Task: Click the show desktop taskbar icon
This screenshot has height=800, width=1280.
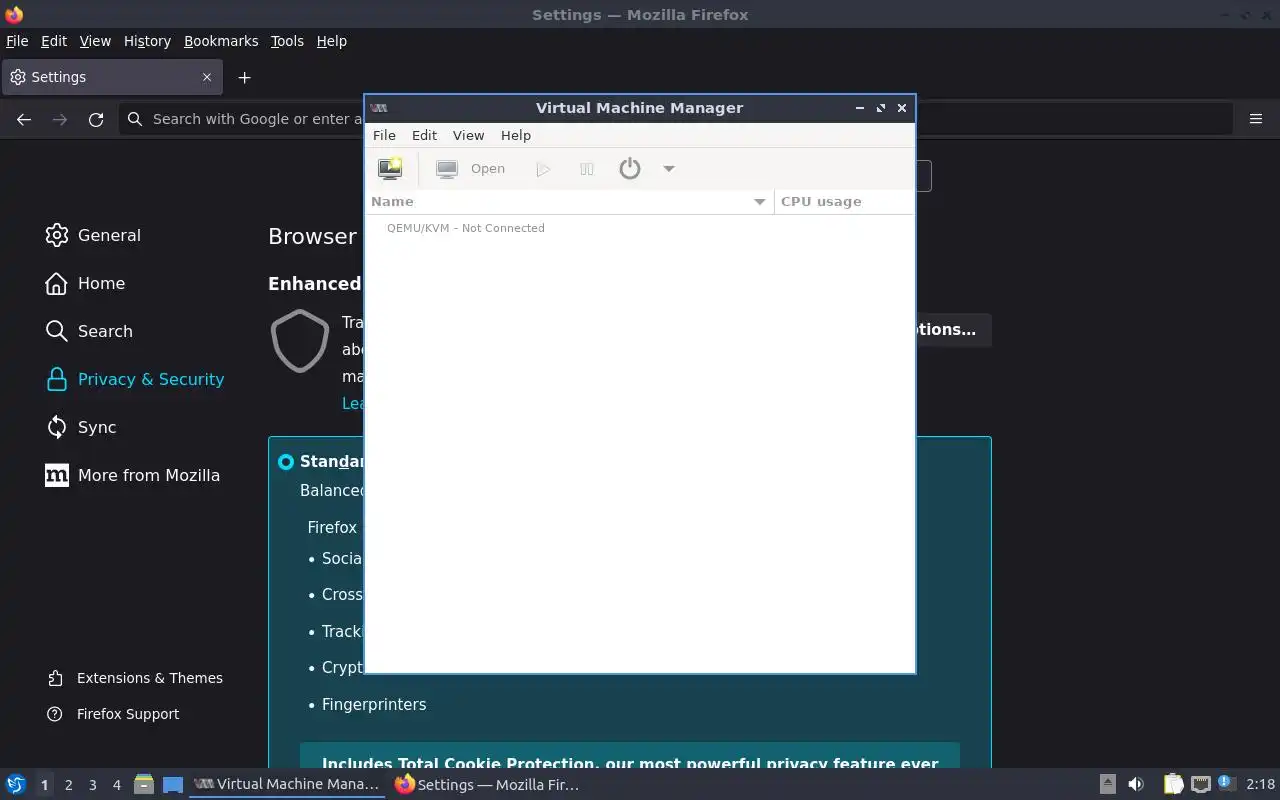Action: 173,785
